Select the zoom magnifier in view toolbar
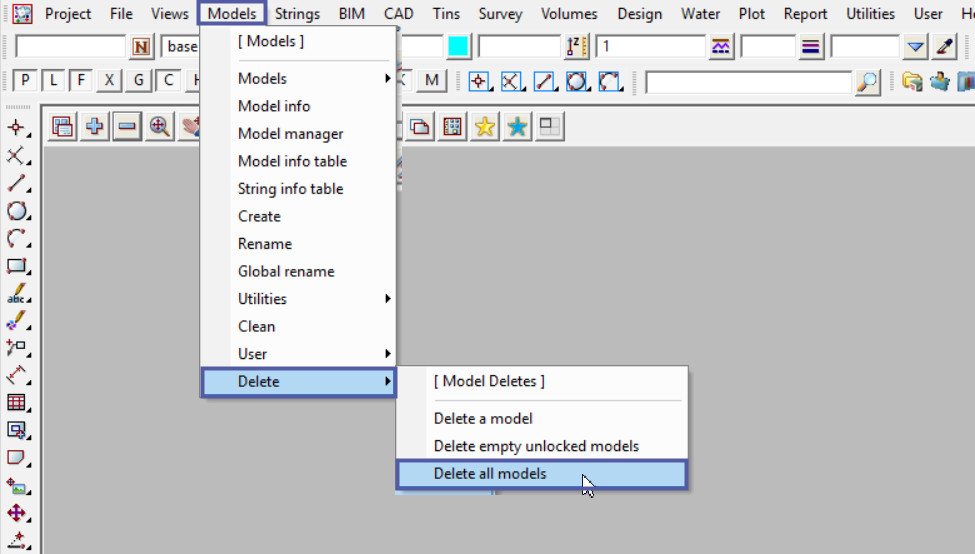Screen dimensions: 975x554 pyautogui.click(x=158, y=127)
